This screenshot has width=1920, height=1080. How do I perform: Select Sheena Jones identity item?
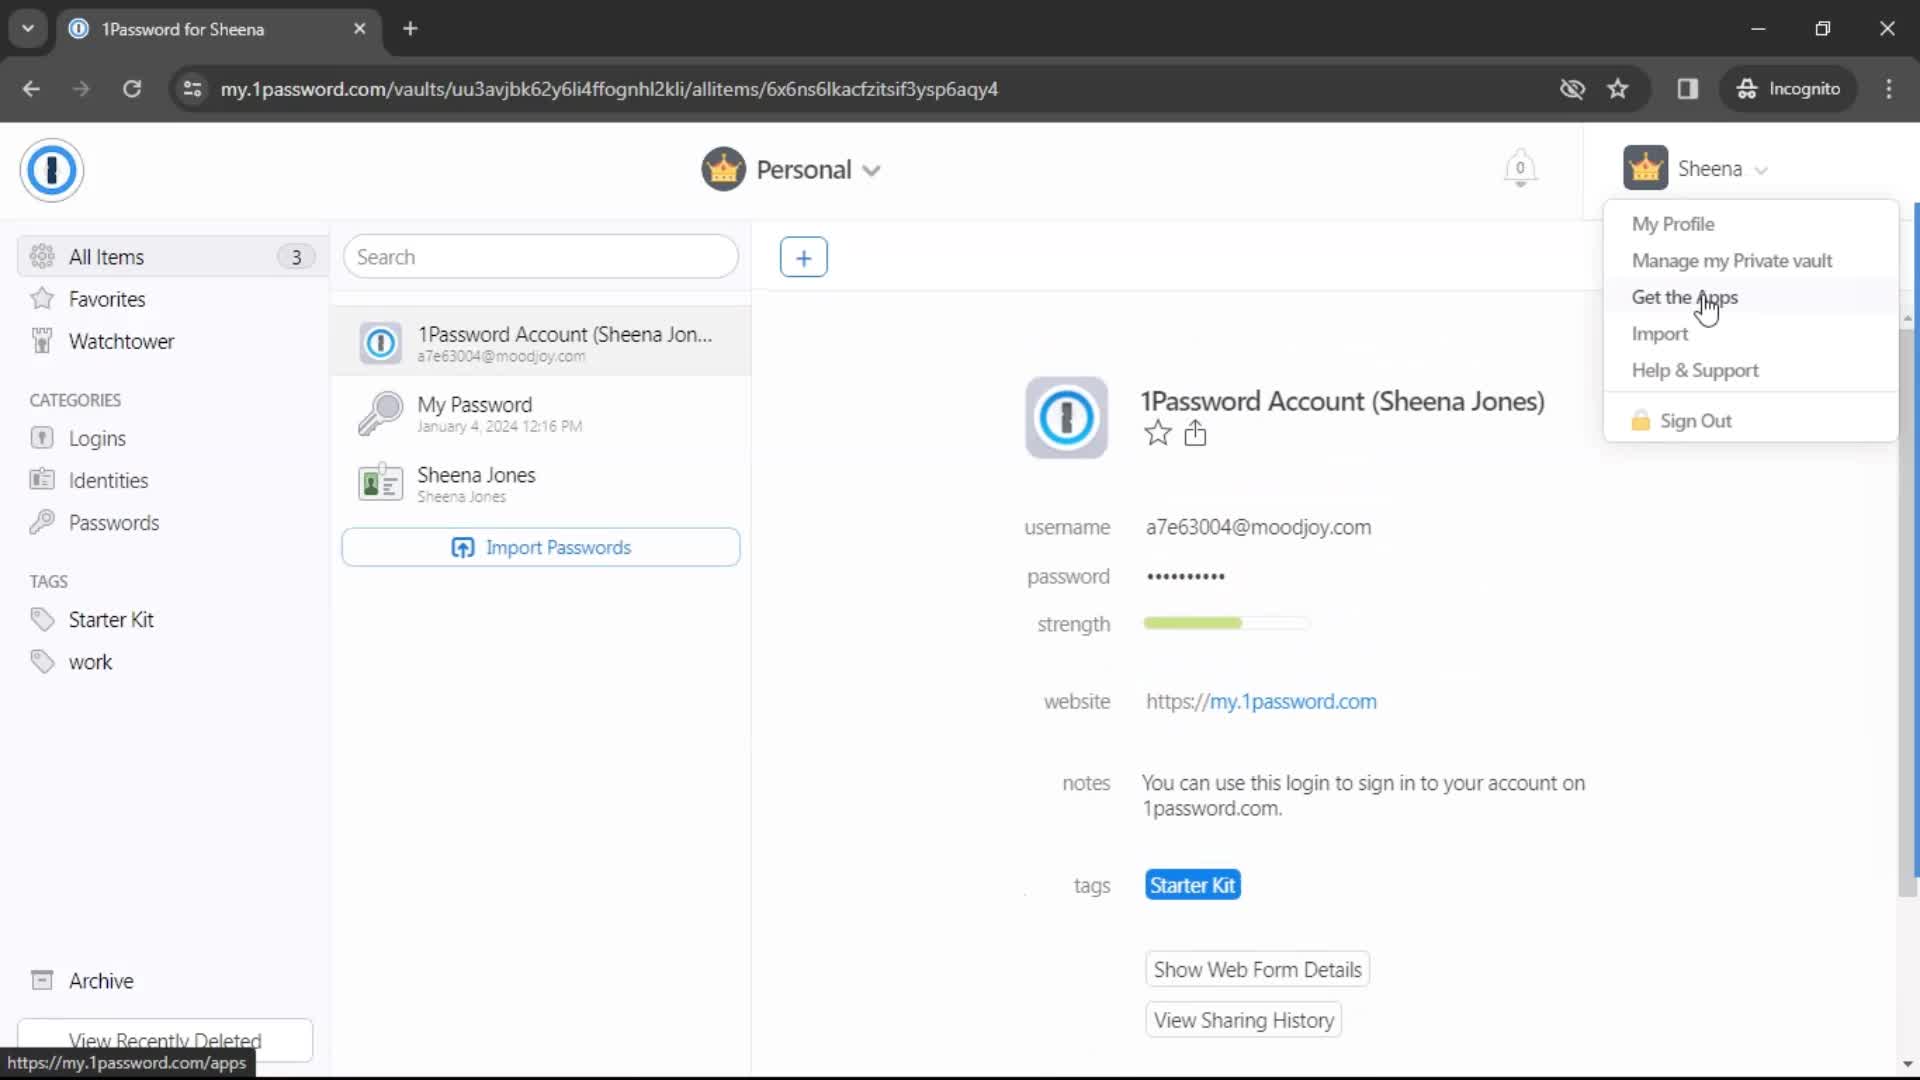pyautogui.click(x=541, y=484)
